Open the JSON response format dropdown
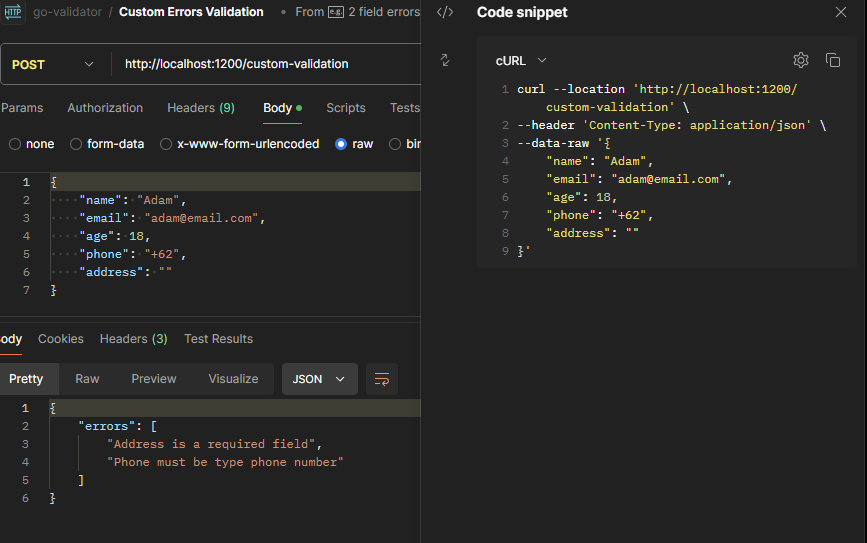 (x=319, y=379)
